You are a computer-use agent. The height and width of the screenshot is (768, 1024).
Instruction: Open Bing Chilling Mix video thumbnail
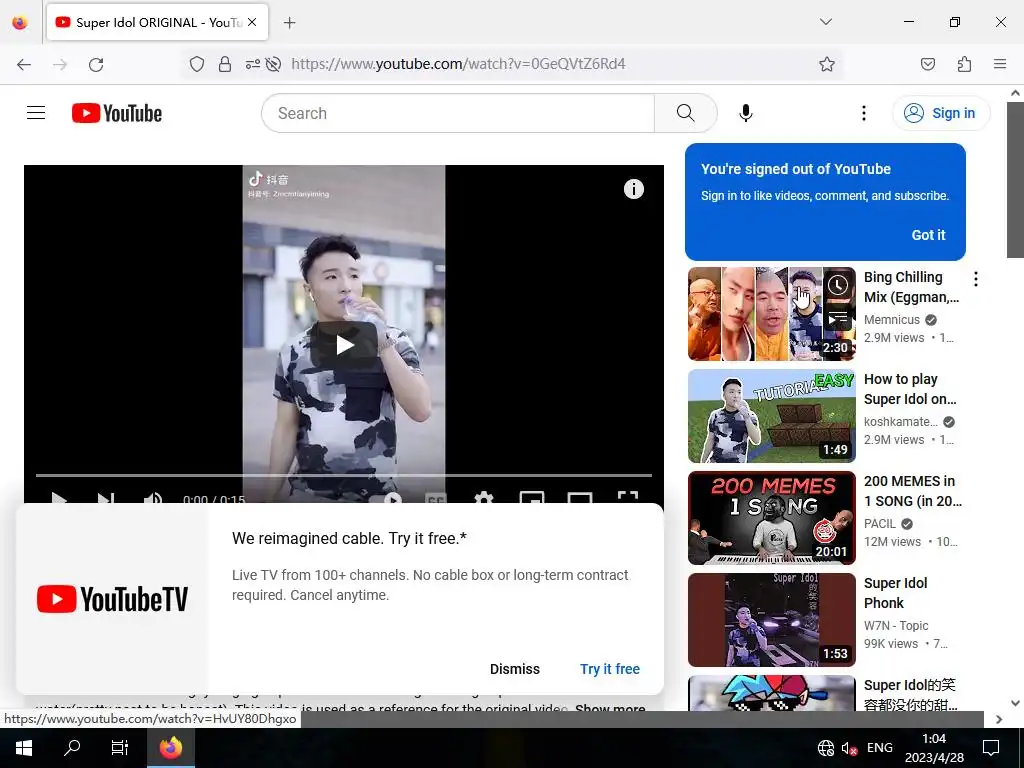click(771, 314)
